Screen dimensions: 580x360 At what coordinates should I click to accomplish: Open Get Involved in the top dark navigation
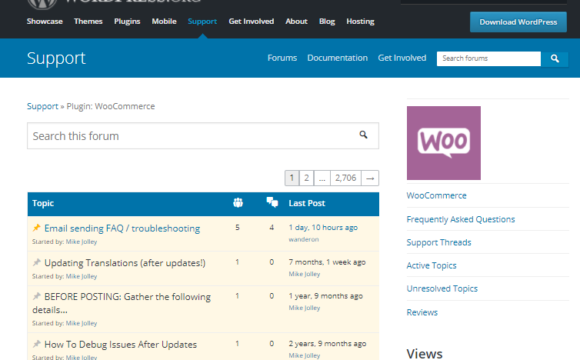click(x=251, y=21)
